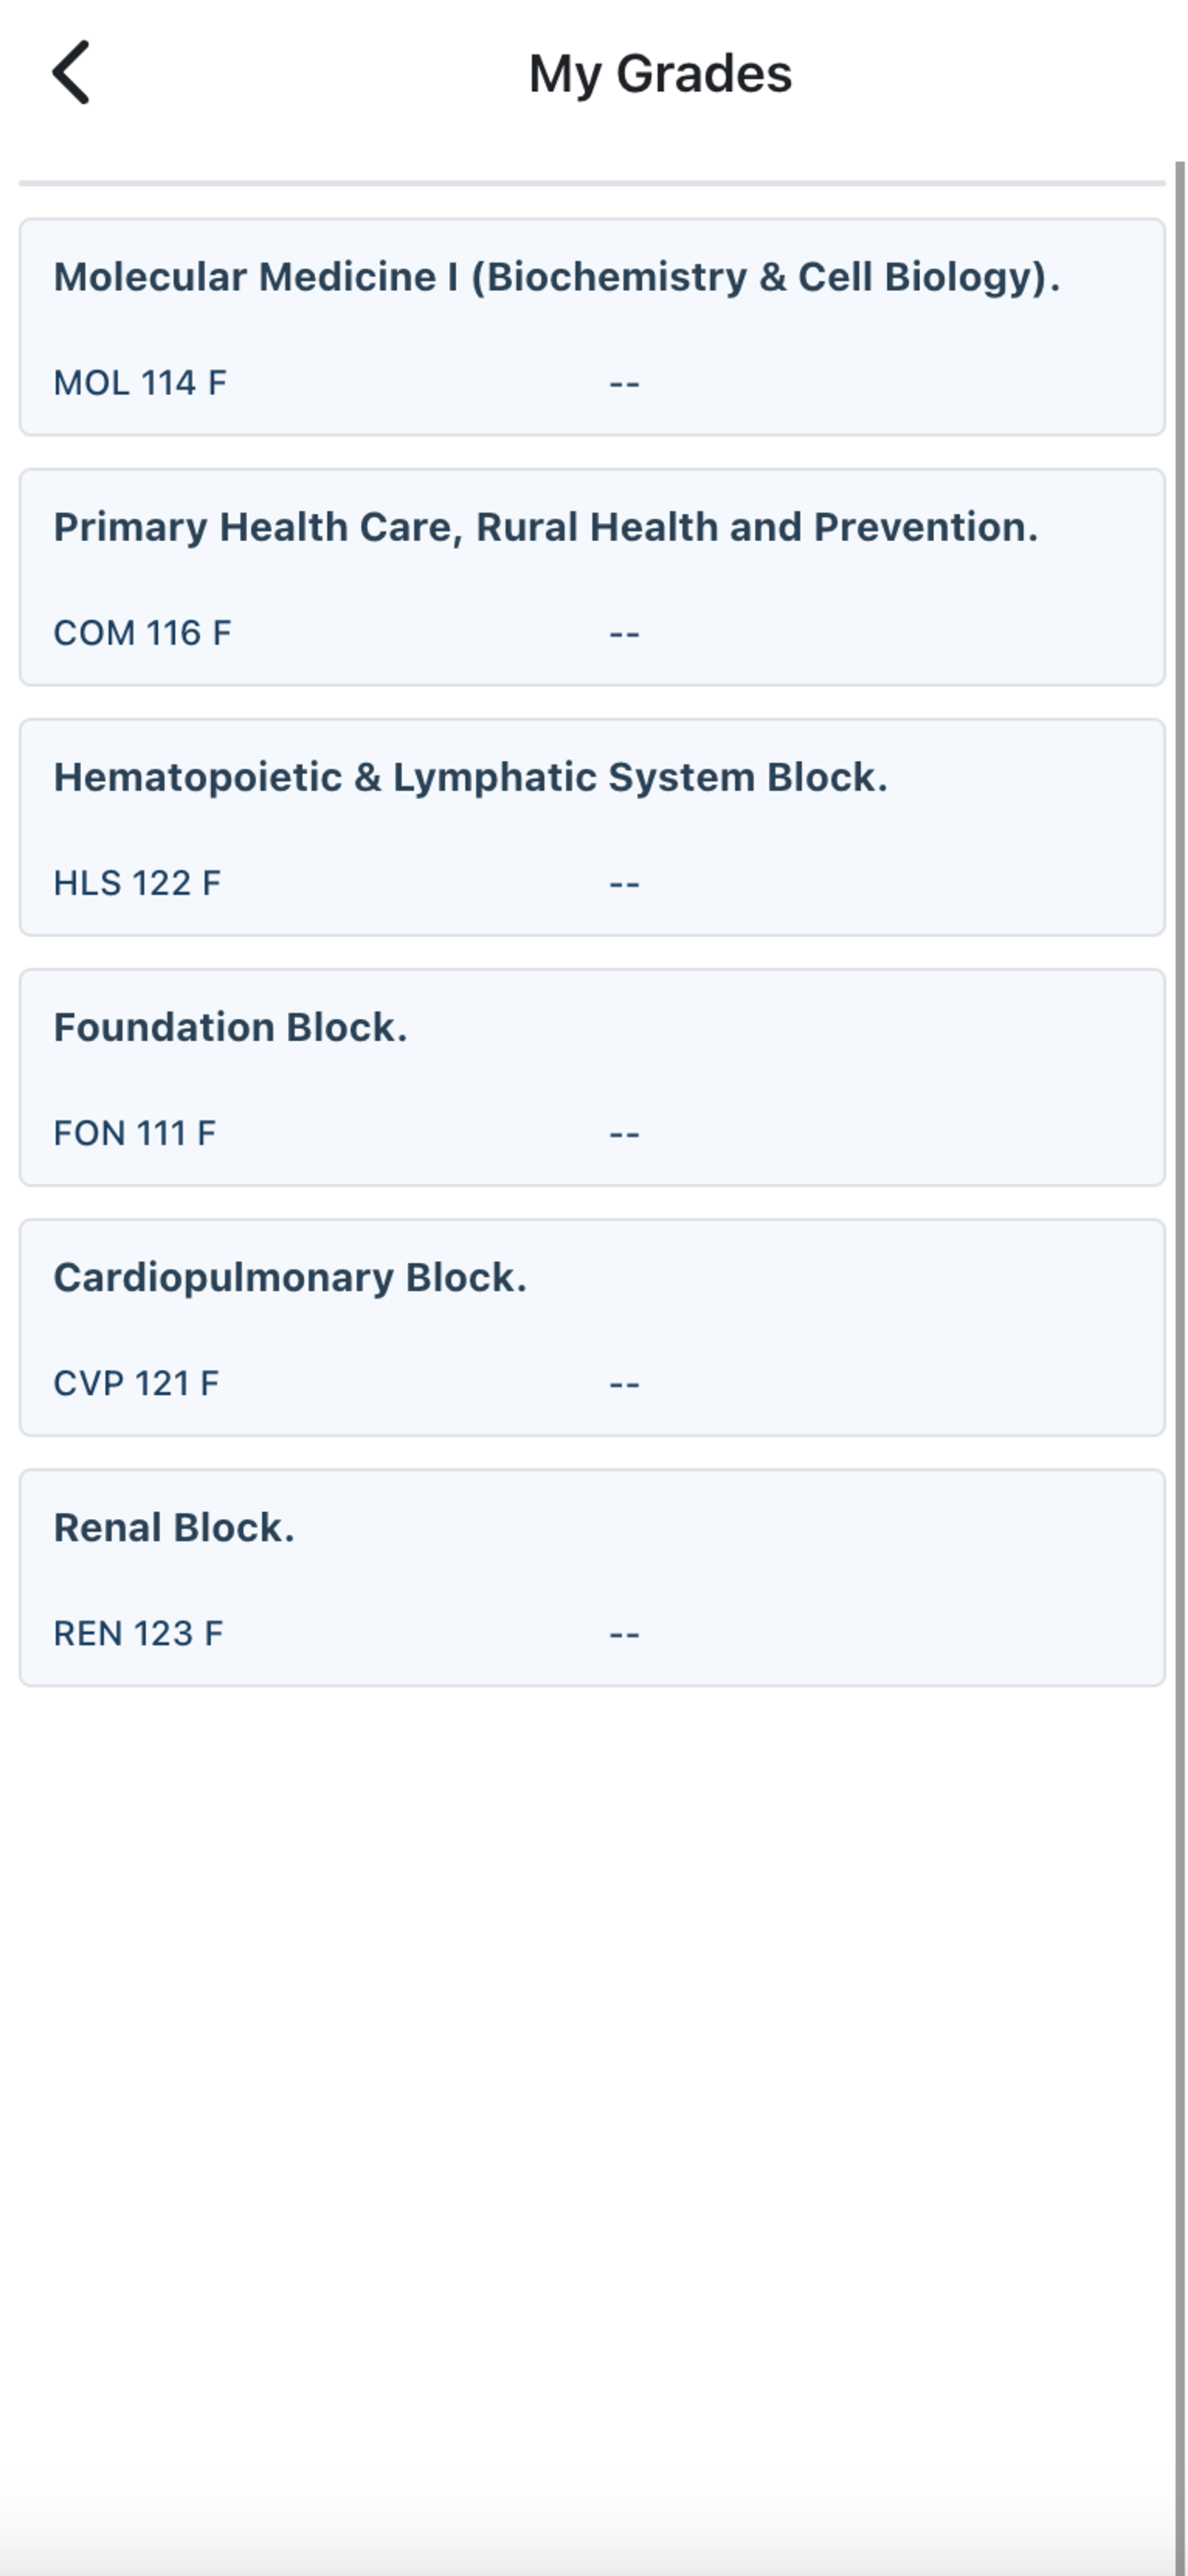This screenshot has width=1188, height=2576.
Task: Select the HLS 122 F course code
Action: coord(137,883)
